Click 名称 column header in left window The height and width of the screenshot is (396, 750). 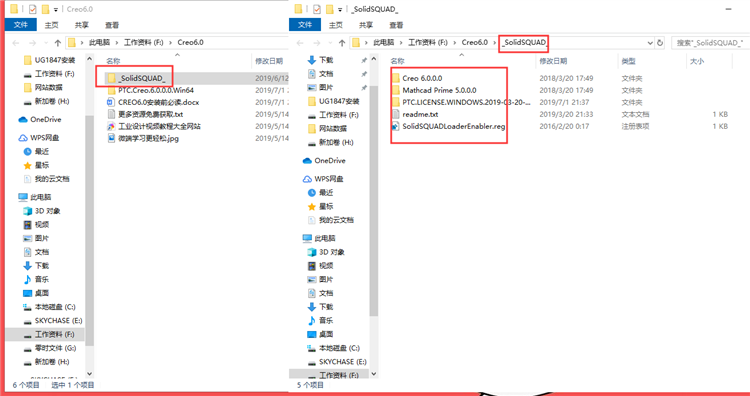(113, 61)
